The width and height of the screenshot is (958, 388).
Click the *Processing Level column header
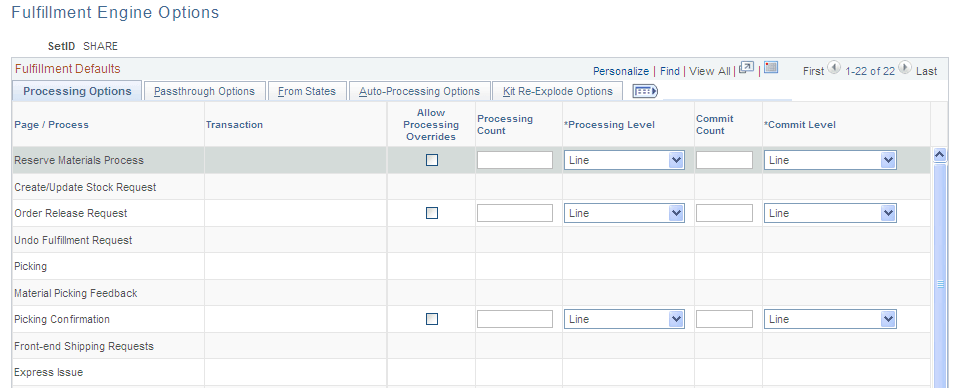pos(609,125)
